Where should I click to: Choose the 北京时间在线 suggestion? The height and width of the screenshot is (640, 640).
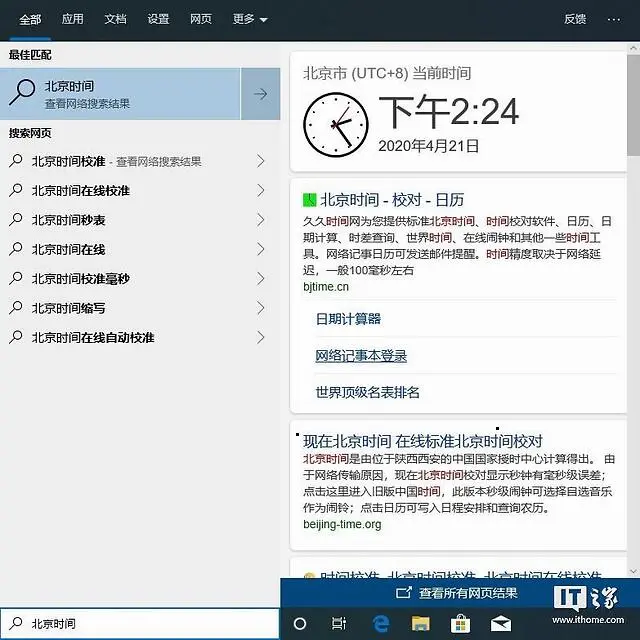tap(140, 249)
